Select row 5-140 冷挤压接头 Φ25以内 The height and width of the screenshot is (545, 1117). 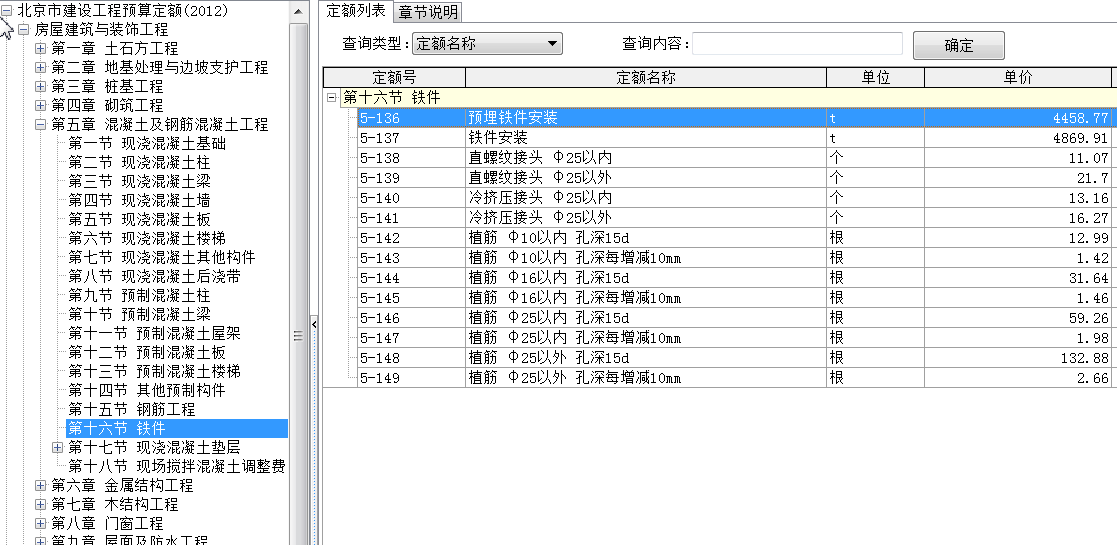[734, 198]
